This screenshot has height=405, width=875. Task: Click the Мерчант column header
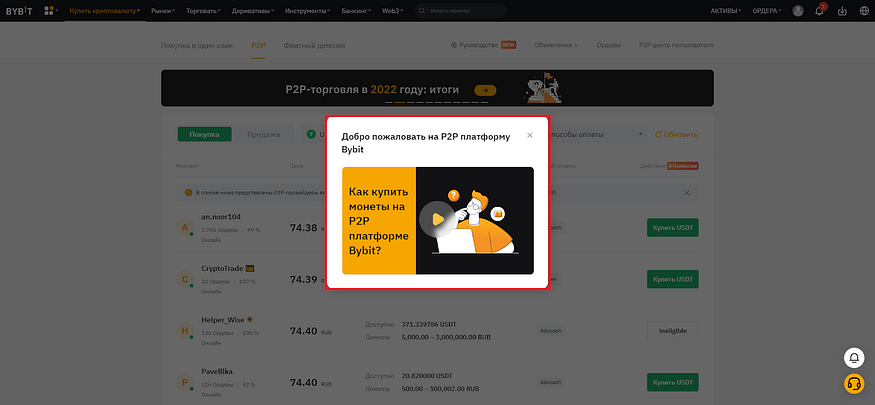coord(187,166)
